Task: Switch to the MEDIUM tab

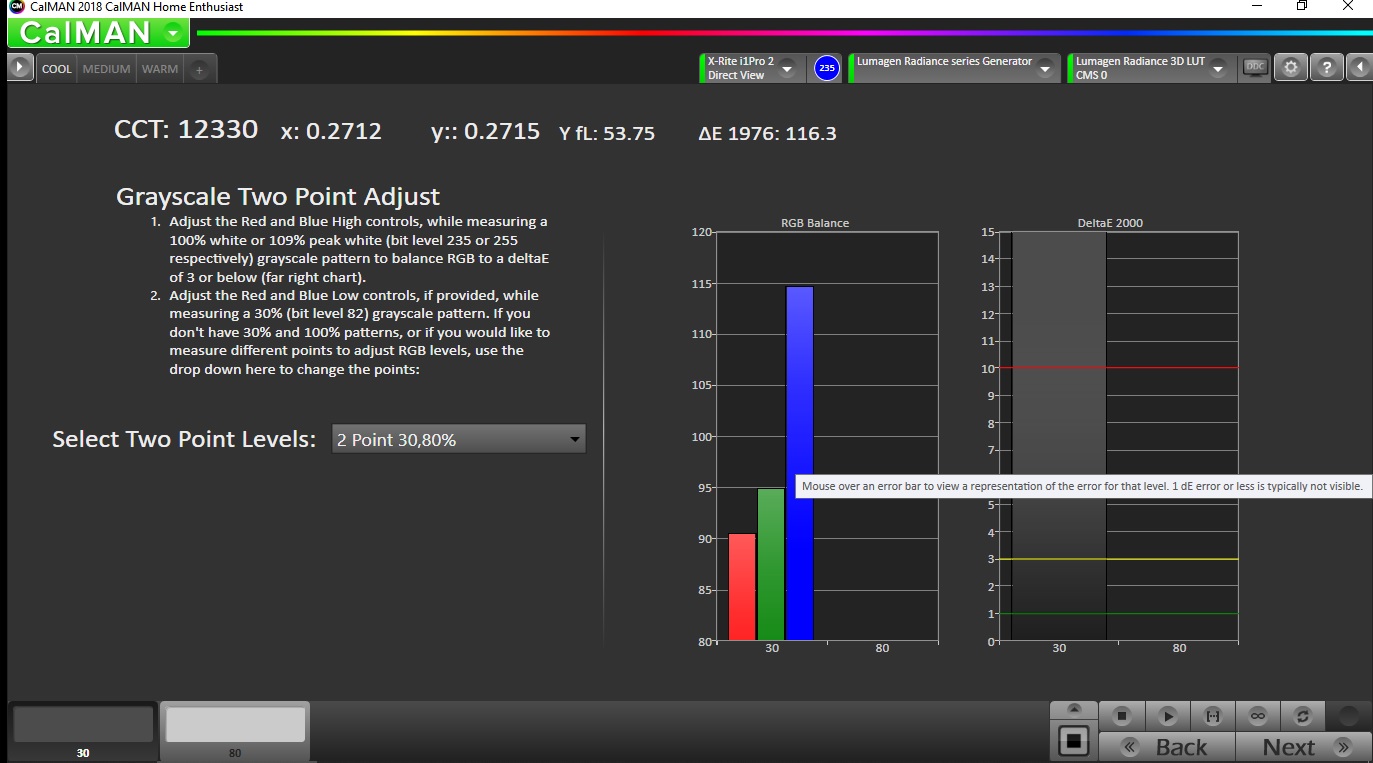Action: click(106, 69)
